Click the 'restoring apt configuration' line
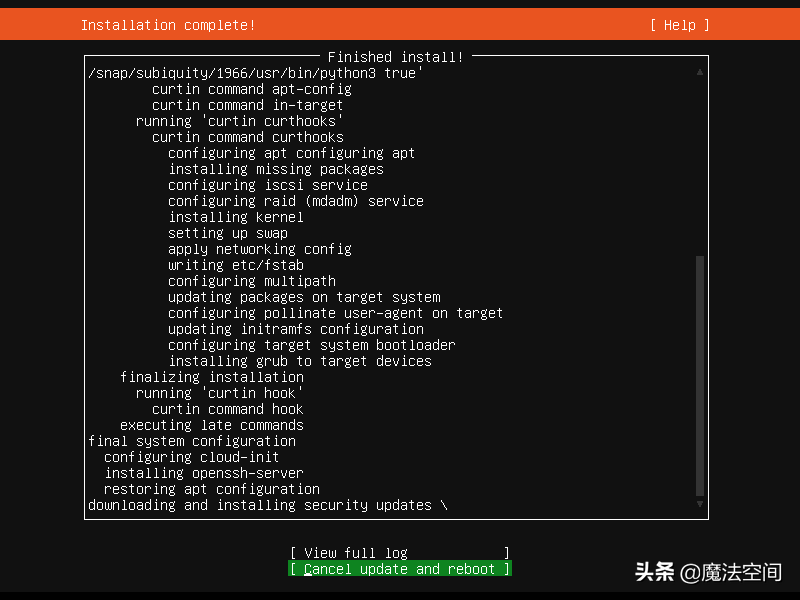Viewport: 800px width, 600px height. tap(212, 489)
